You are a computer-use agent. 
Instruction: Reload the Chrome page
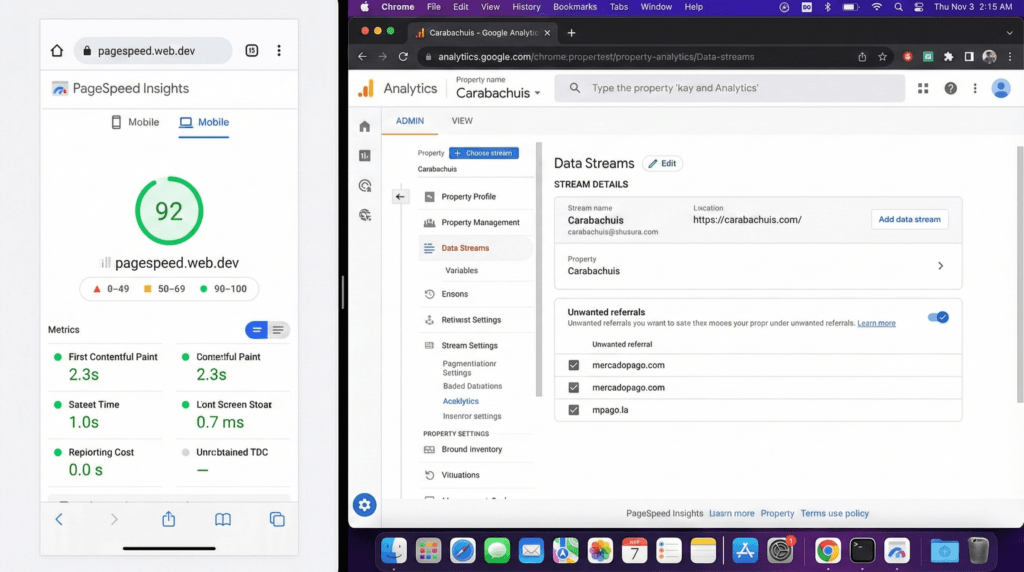(404, 57)
